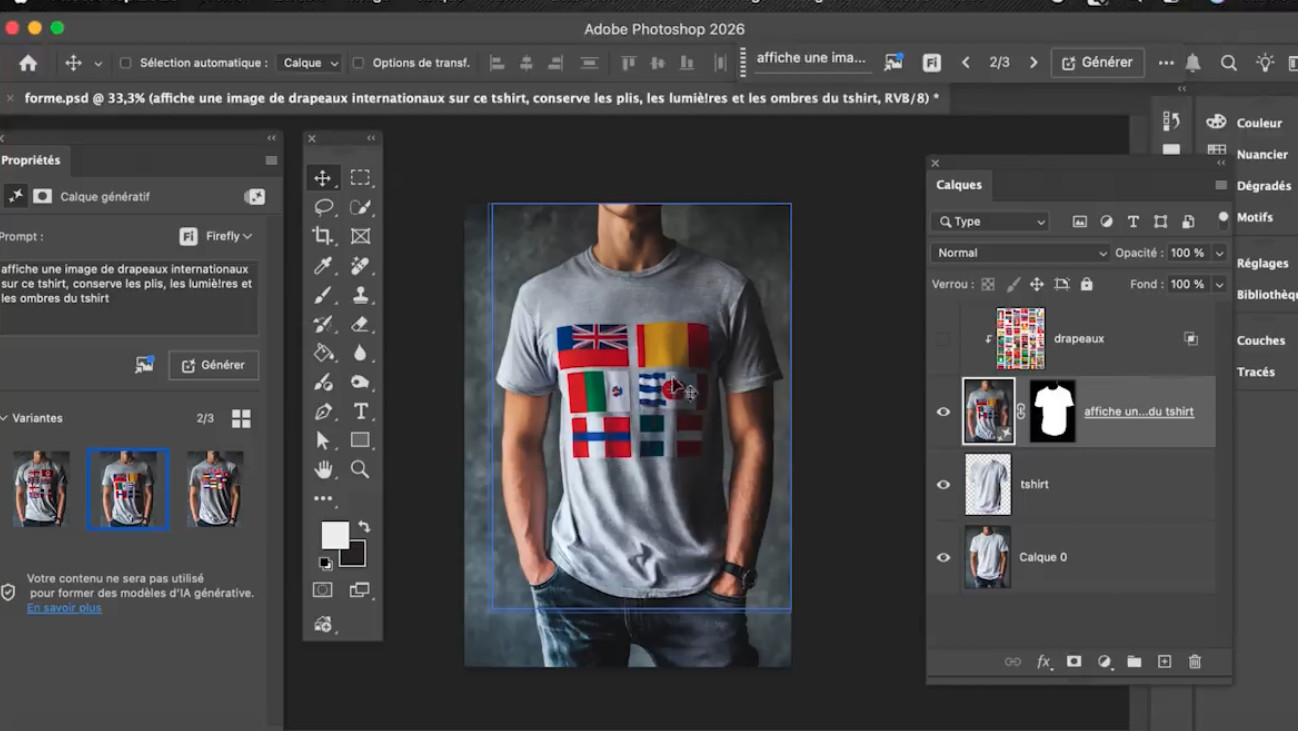The height and width of the screenshot is (731, 1298).
Task: Hide the tshirt layer
Action: [943, 484]
